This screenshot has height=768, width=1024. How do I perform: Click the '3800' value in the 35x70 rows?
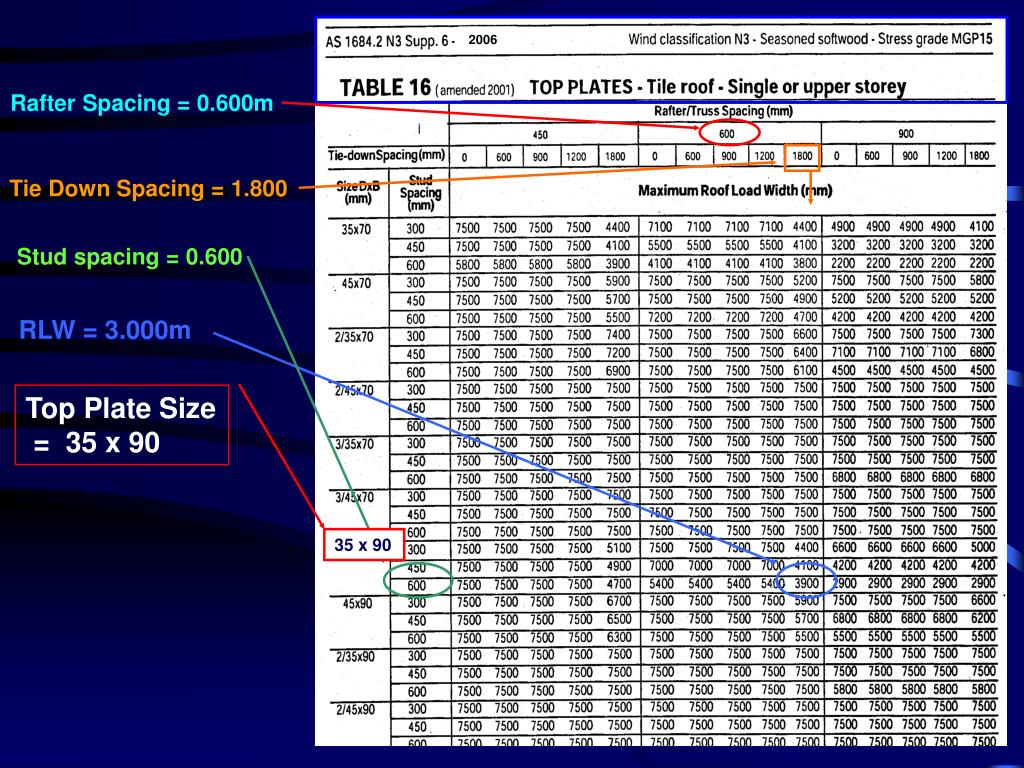click(x=805, y=263)
